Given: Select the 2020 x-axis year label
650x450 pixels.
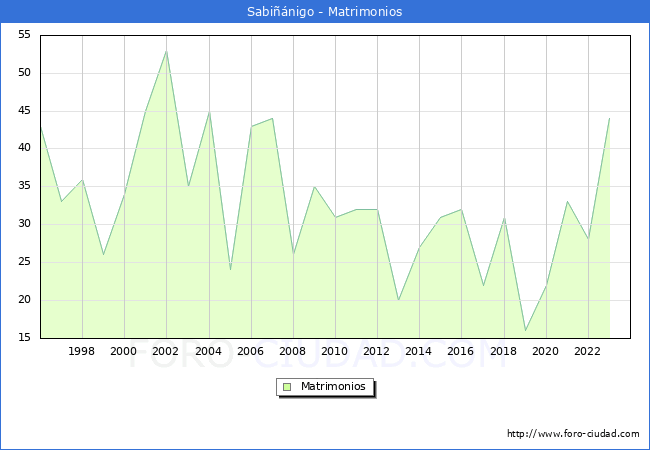Looking at the screenshot, I should (x=545, y=351).
